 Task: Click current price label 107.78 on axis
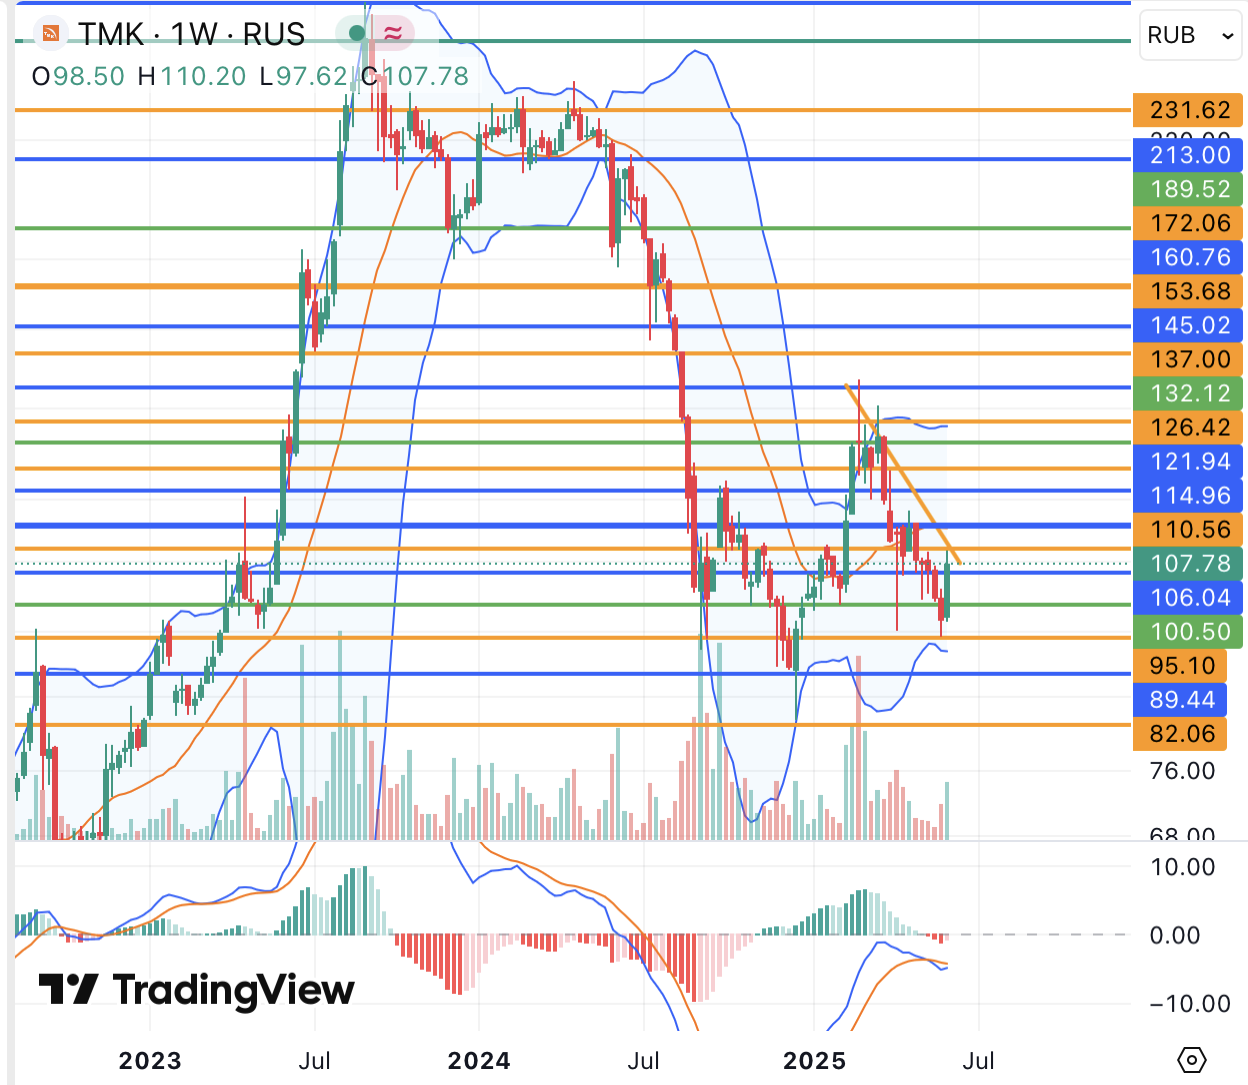pyautogui.click(x=1188, y=563)
